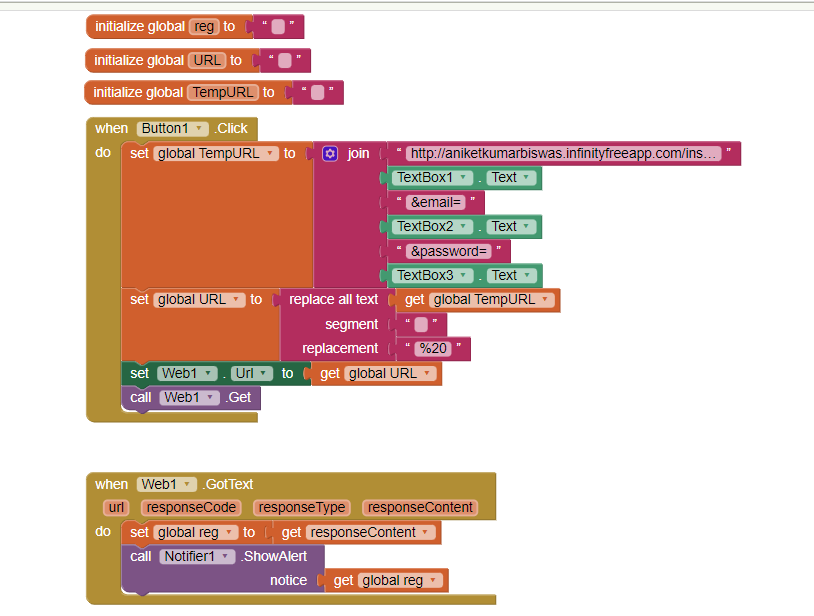Edit the &password= text string

[x=448, y=251]
